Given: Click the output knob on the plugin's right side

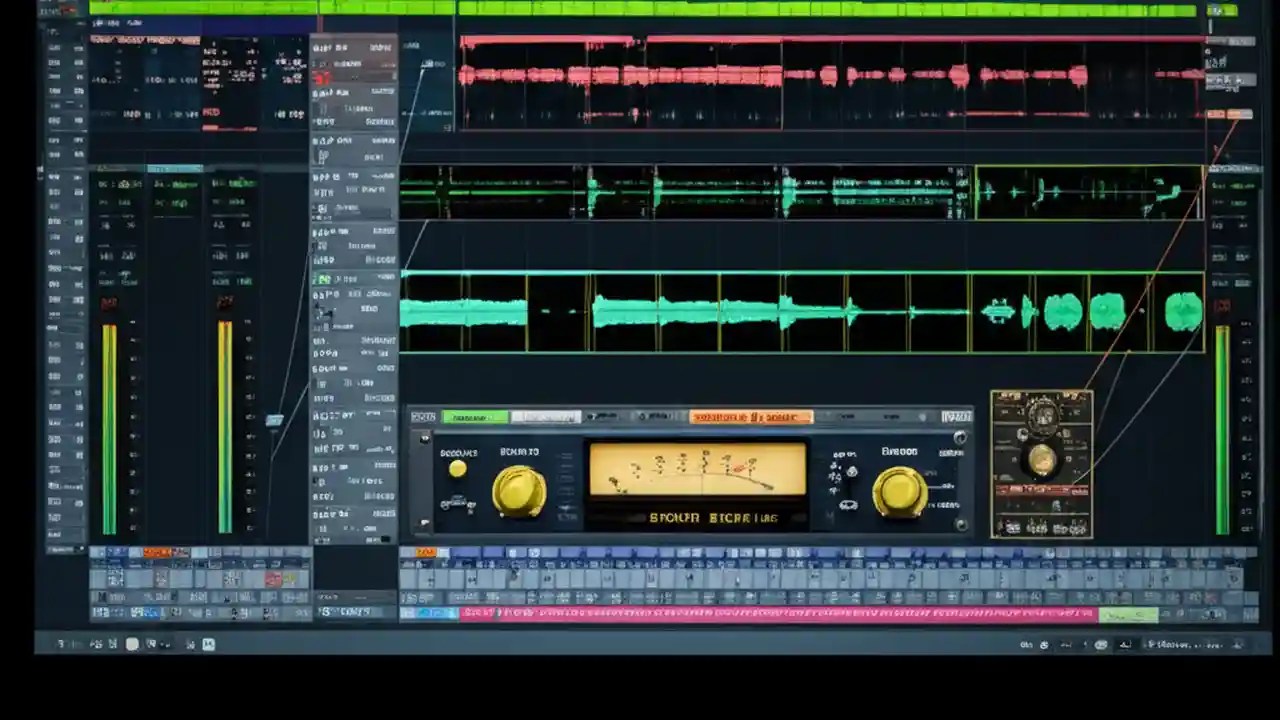Looking at the screenshot, I should pos(898,490).
